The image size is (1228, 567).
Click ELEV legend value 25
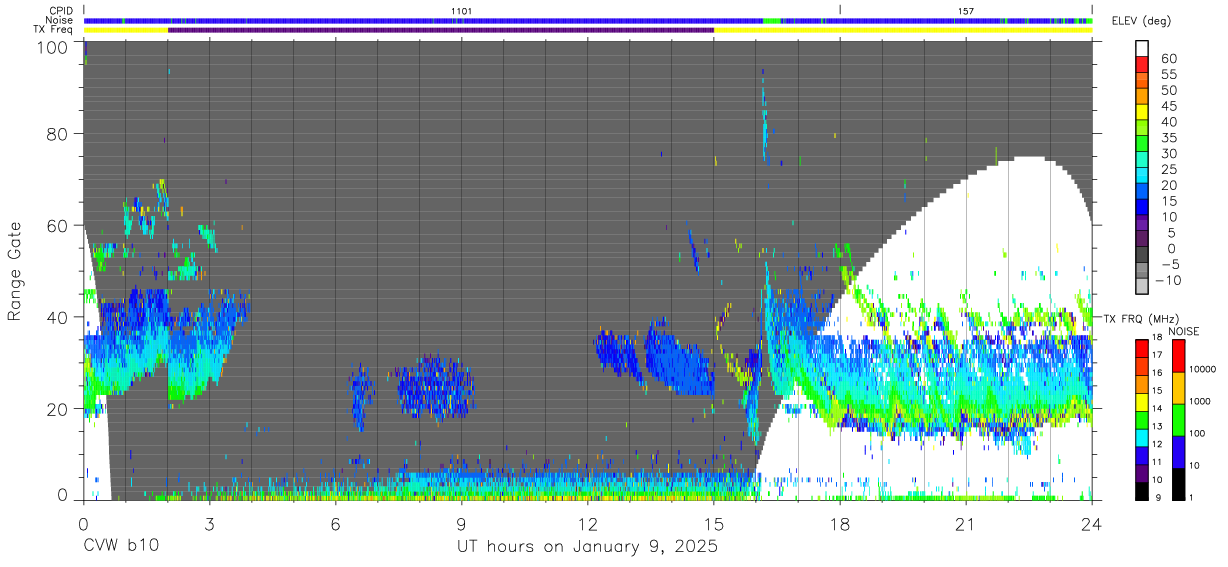[1169, 169]
